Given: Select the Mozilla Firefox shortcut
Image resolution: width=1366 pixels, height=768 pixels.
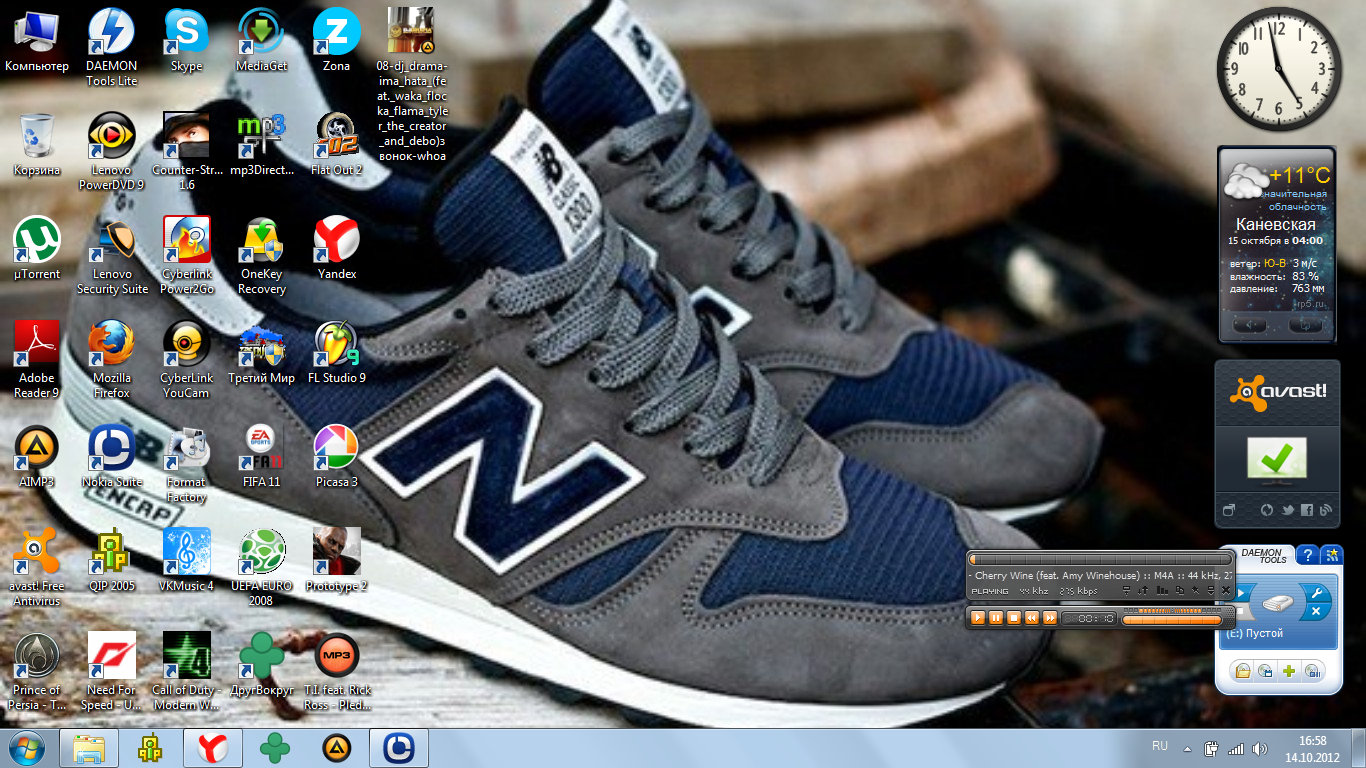Looking at the screenshot, I should 112,360.
